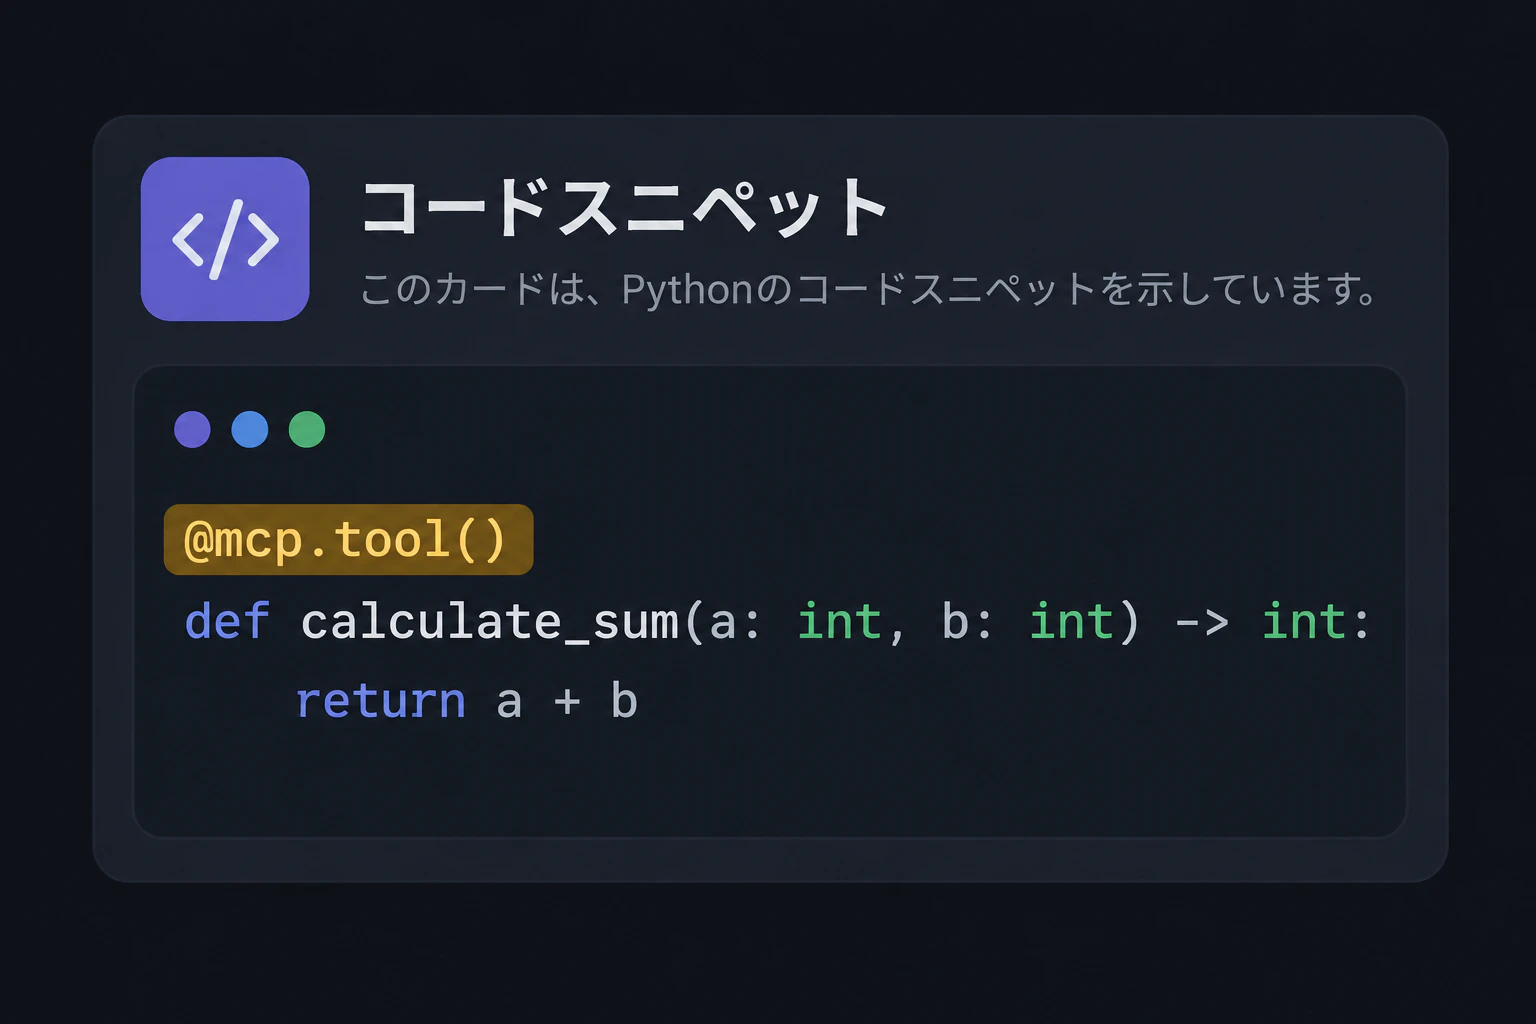Select the コードスニペット heading
Viewport: 1536px width, 1024px height.
(624, 208)
